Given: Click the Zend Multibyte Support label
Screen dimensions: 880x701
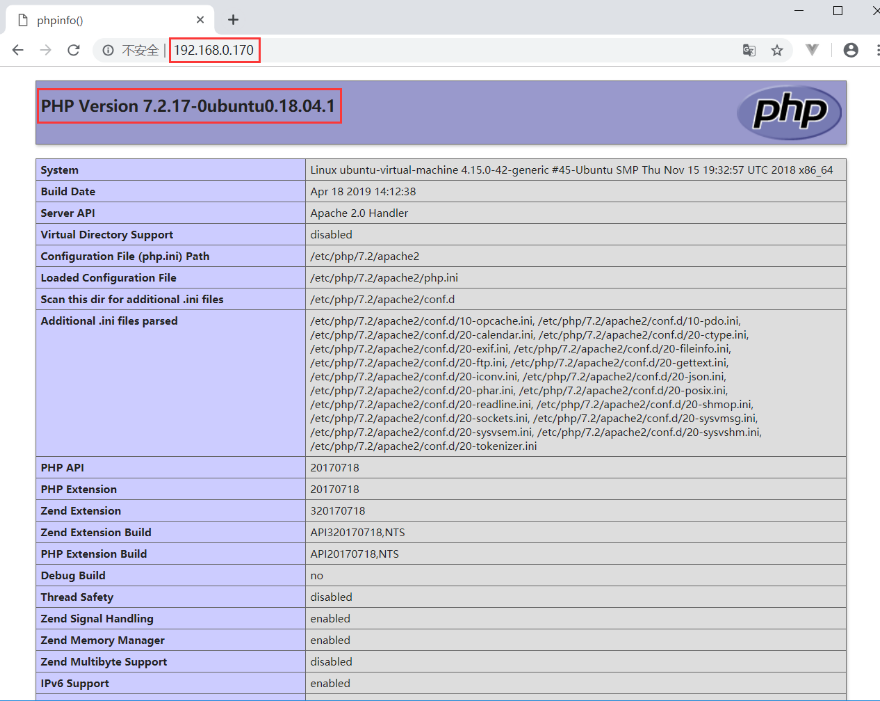Looking at the screenshot, I should click(x=104, y=662).
